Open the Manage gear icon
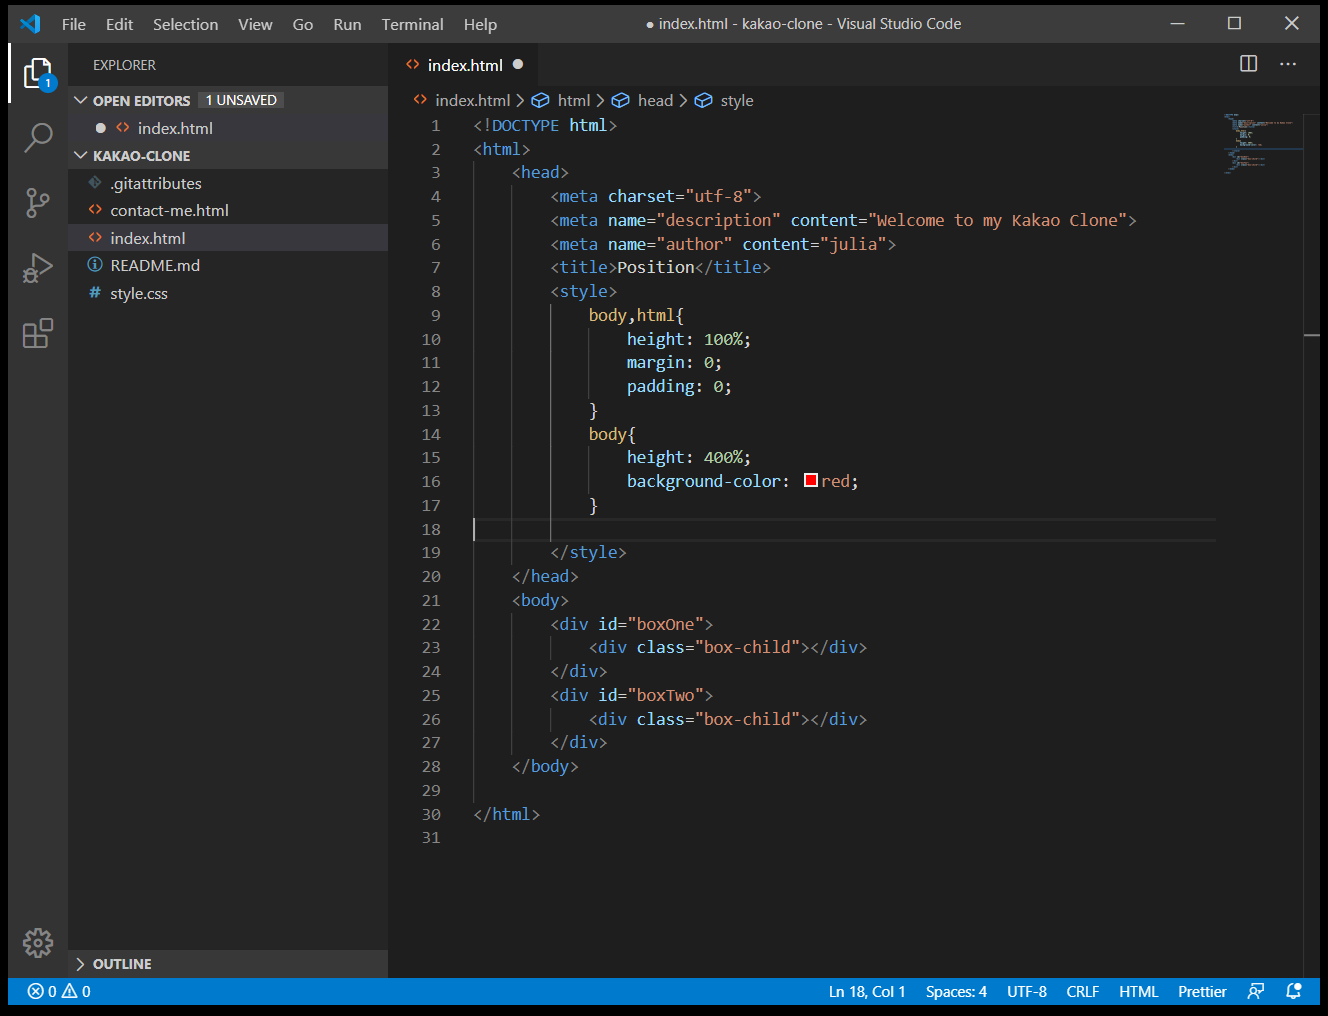The image size is (1328, 1016). tap(38, 942)
